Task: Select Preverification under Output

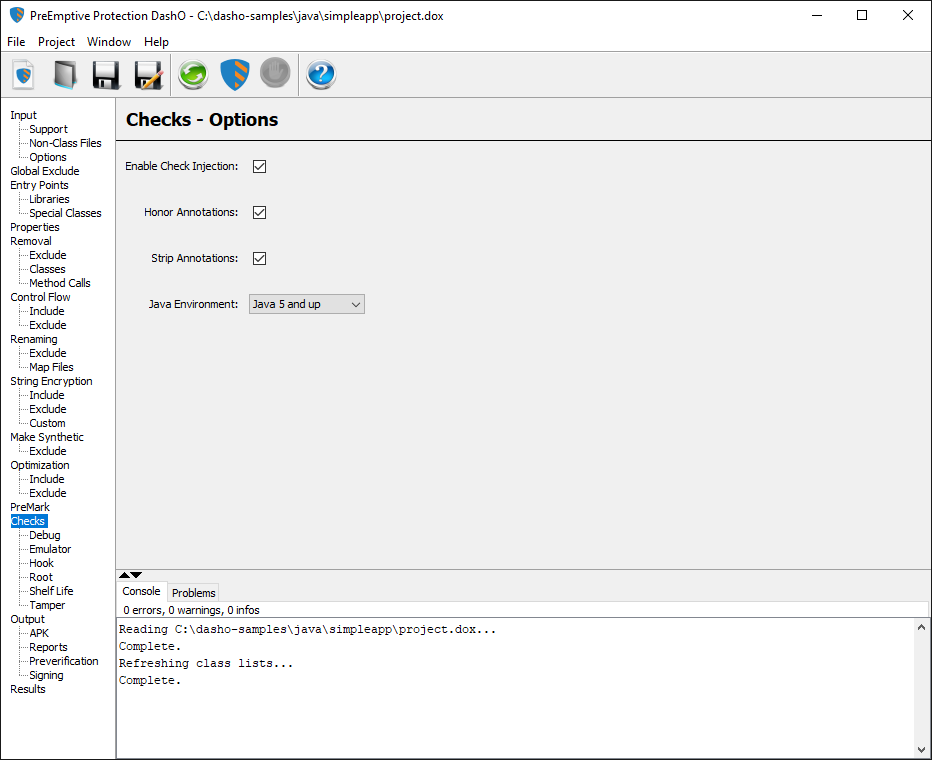Action: [x=64, y=661]
